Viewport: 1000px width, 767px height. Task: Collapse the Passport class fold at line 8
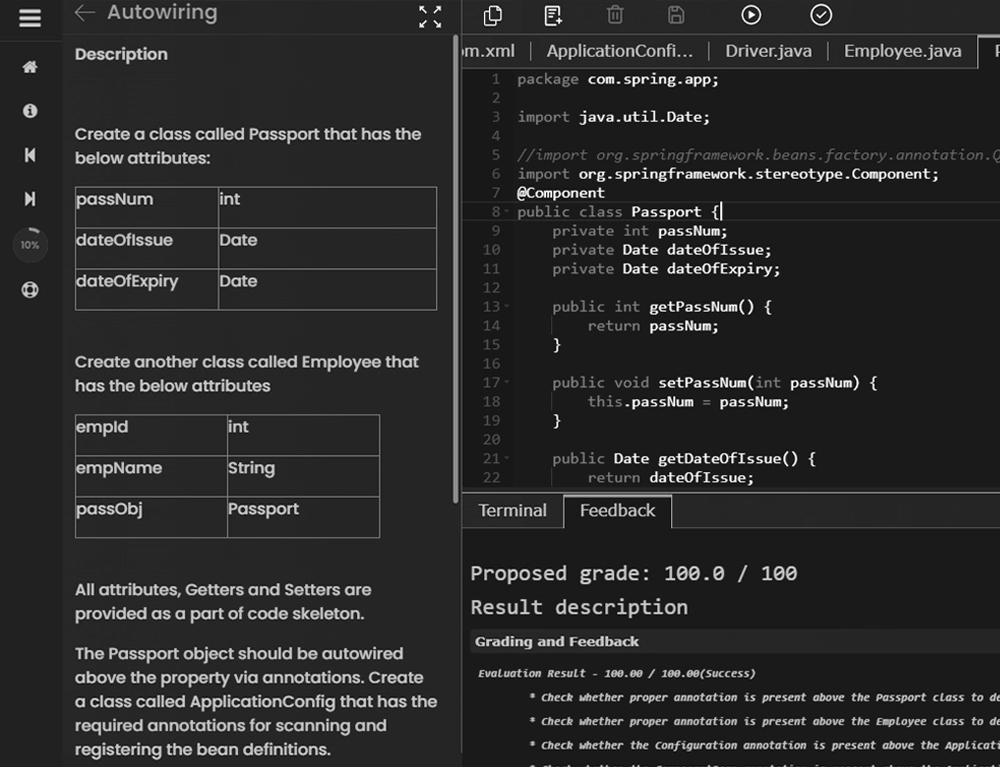(x=508, y=212)
